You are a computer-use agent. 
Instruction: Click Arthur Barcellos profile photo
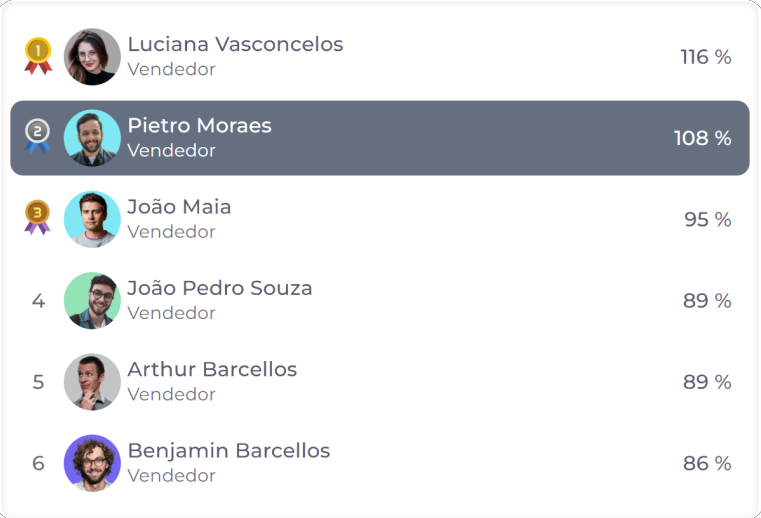click(x=92, y=382)
